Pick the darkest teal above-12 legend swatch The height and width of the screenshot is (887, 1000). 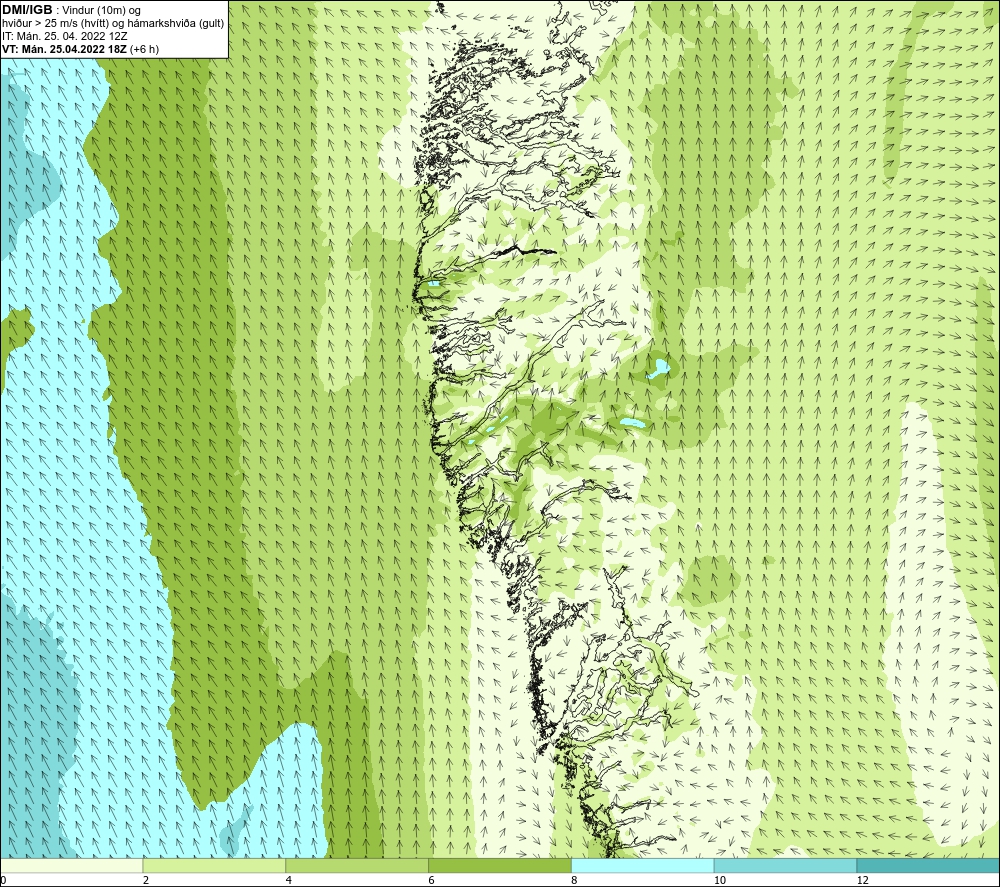[929, 865]
